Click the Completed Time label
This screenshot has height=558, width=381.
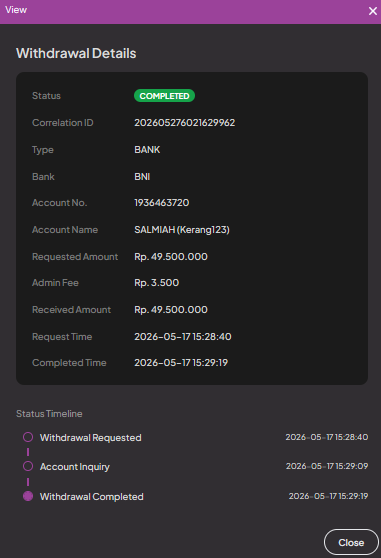[69, 363]
